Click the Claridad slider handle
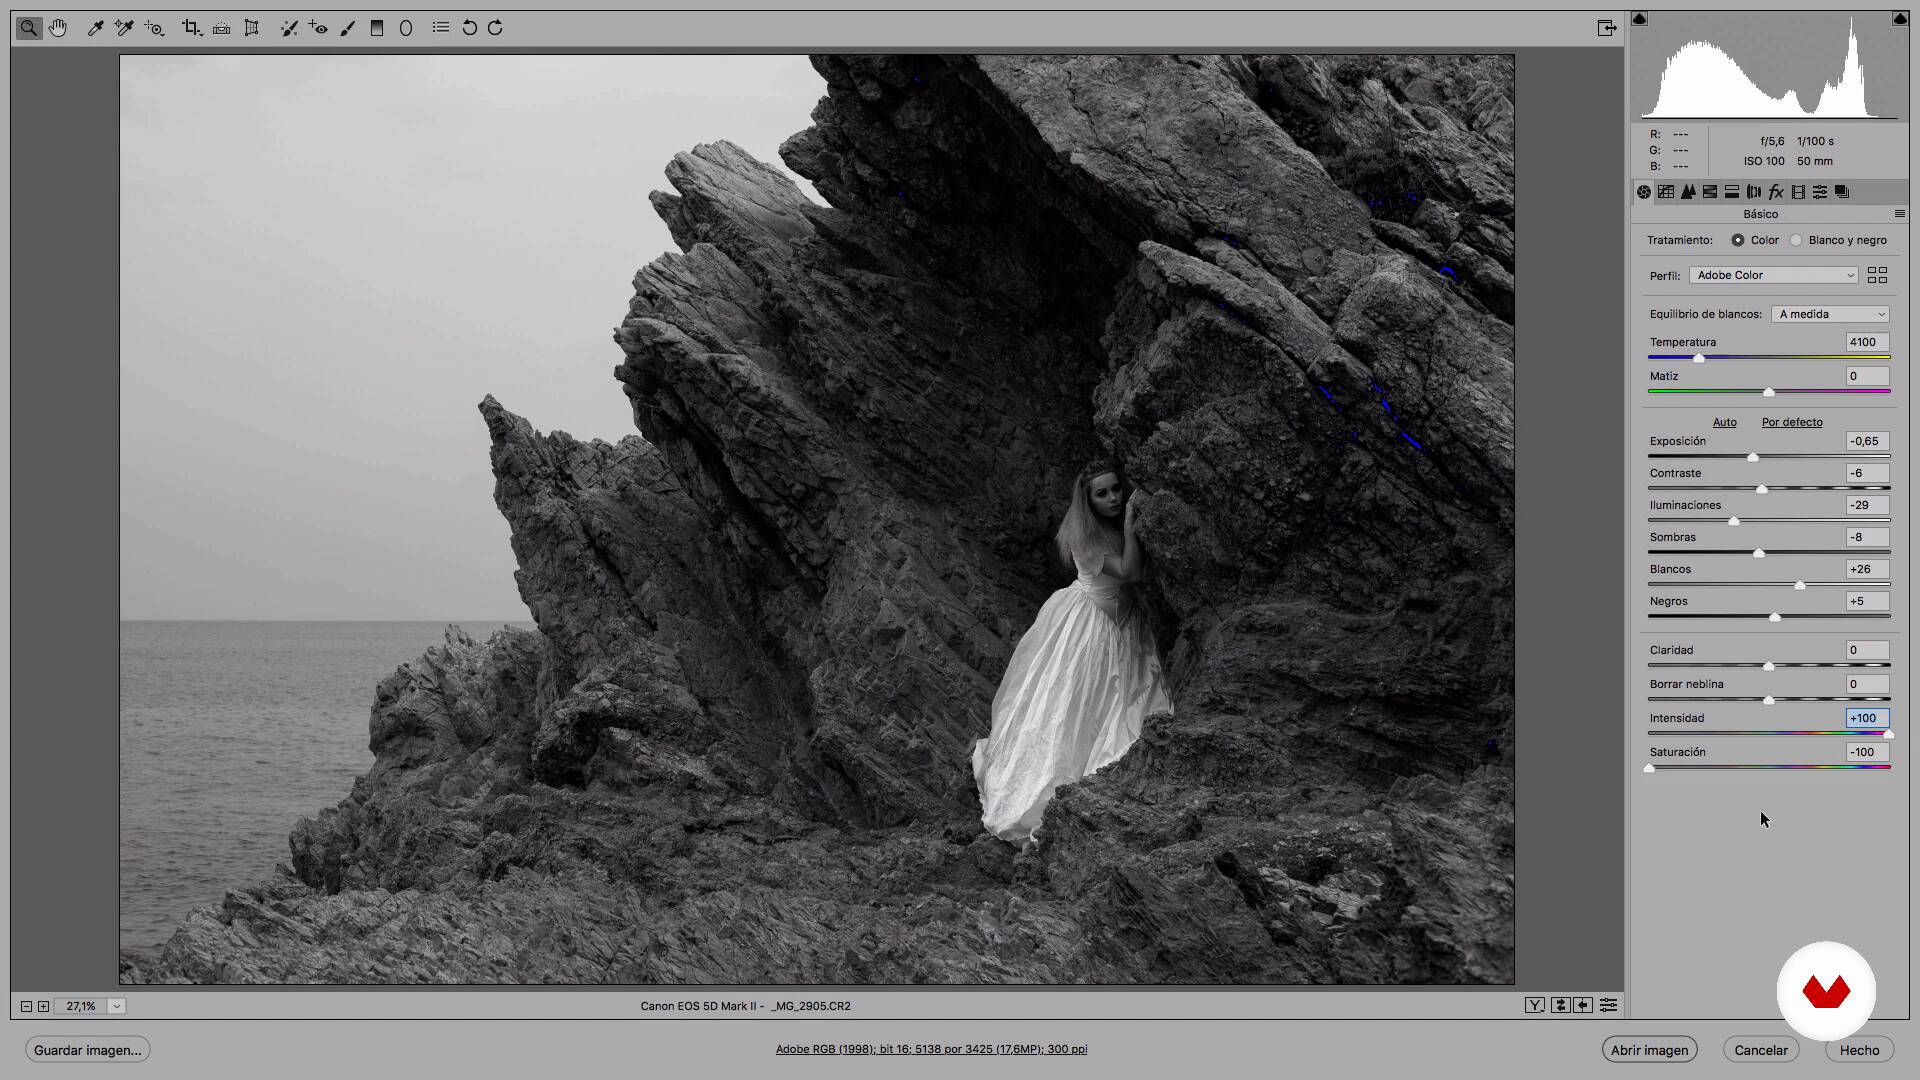 click(1768, 666)
